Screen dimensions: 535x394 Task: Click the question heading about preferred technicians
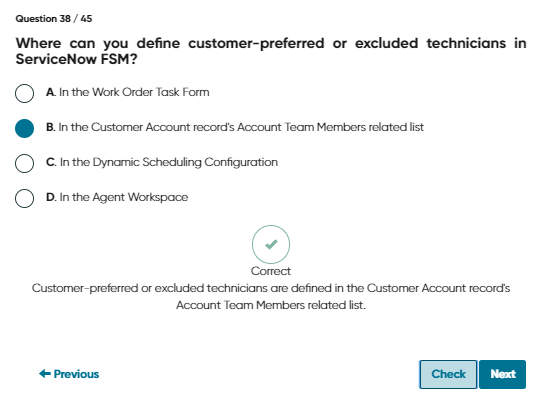pos(271,51)
